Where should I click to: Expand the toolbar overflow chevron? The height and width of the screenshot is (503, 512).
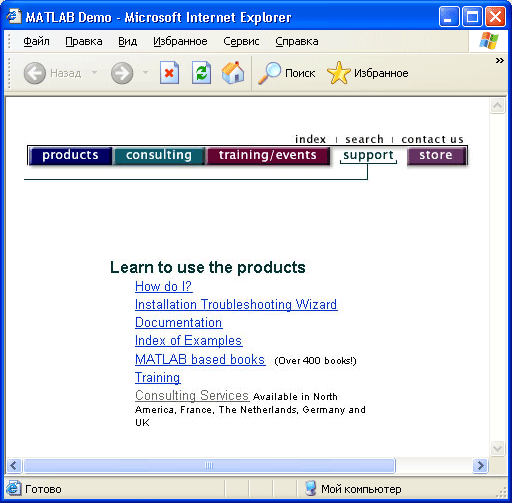tap(499, 60)
